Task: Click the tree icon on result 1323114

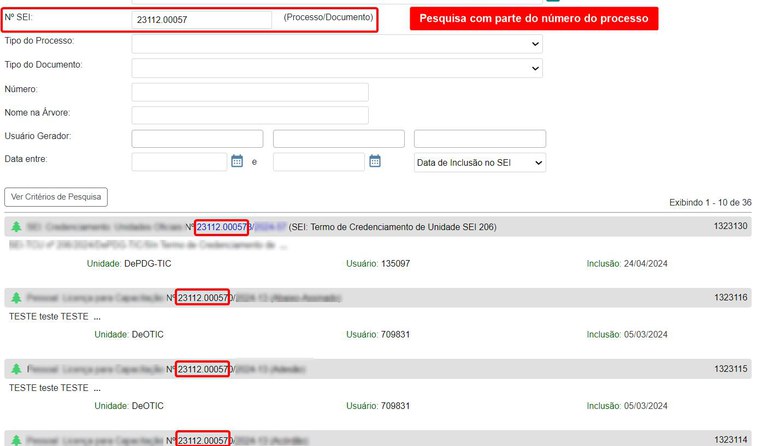Action: (x=16, y=440)
